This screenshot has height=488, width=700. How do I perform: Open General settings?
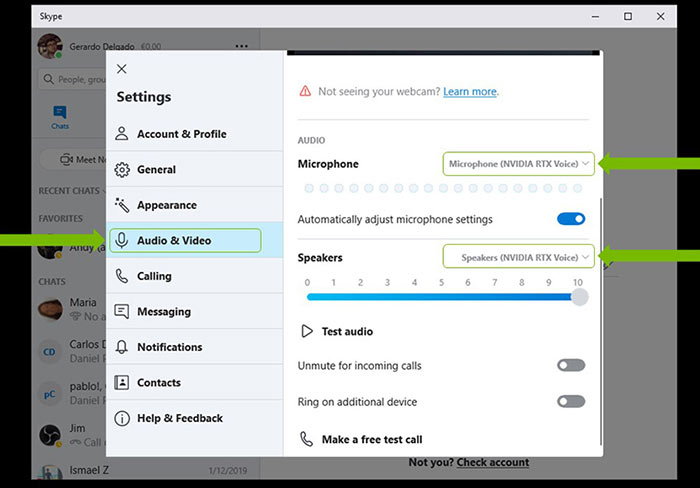pos(195,169)
